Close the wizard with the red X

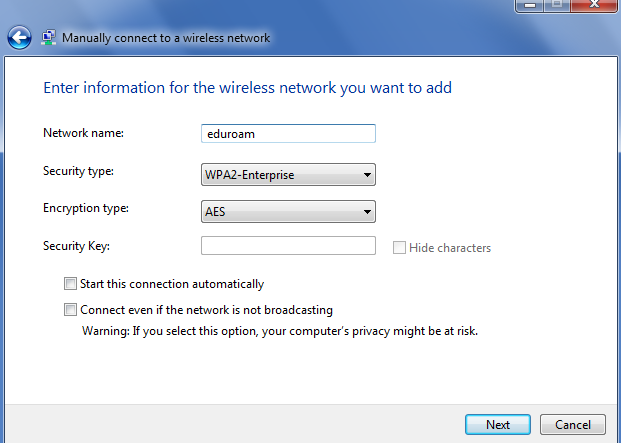pyautogui.click(x=594, y=5)
